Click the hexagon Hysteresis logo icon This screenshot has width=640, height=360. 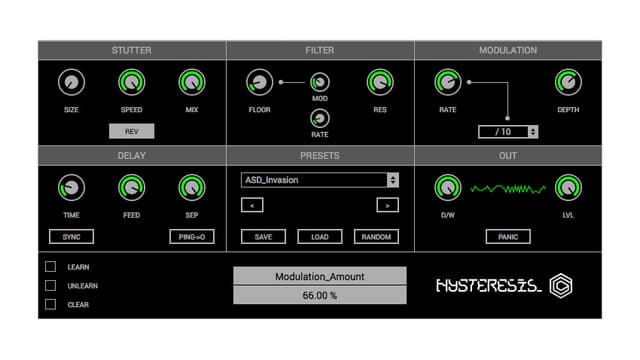[561, 286]
